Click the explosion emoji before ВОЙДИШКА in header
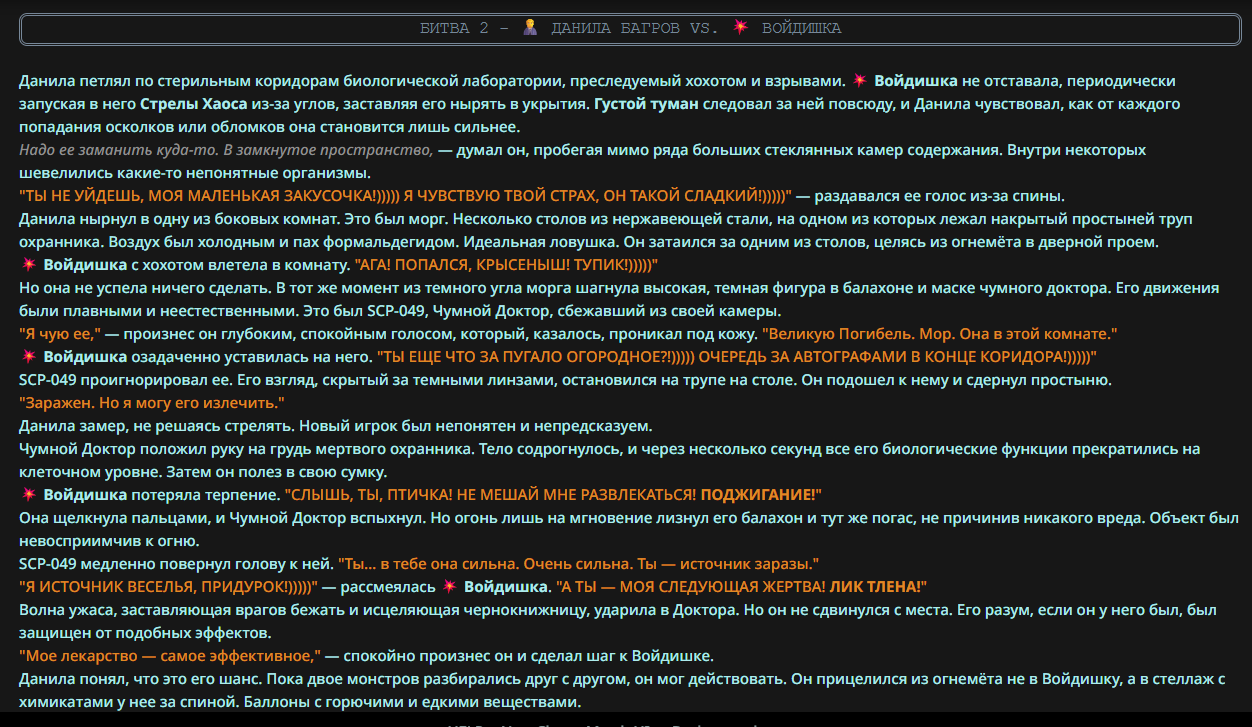This screenshot has width=1252, height=727. point(740,28)
